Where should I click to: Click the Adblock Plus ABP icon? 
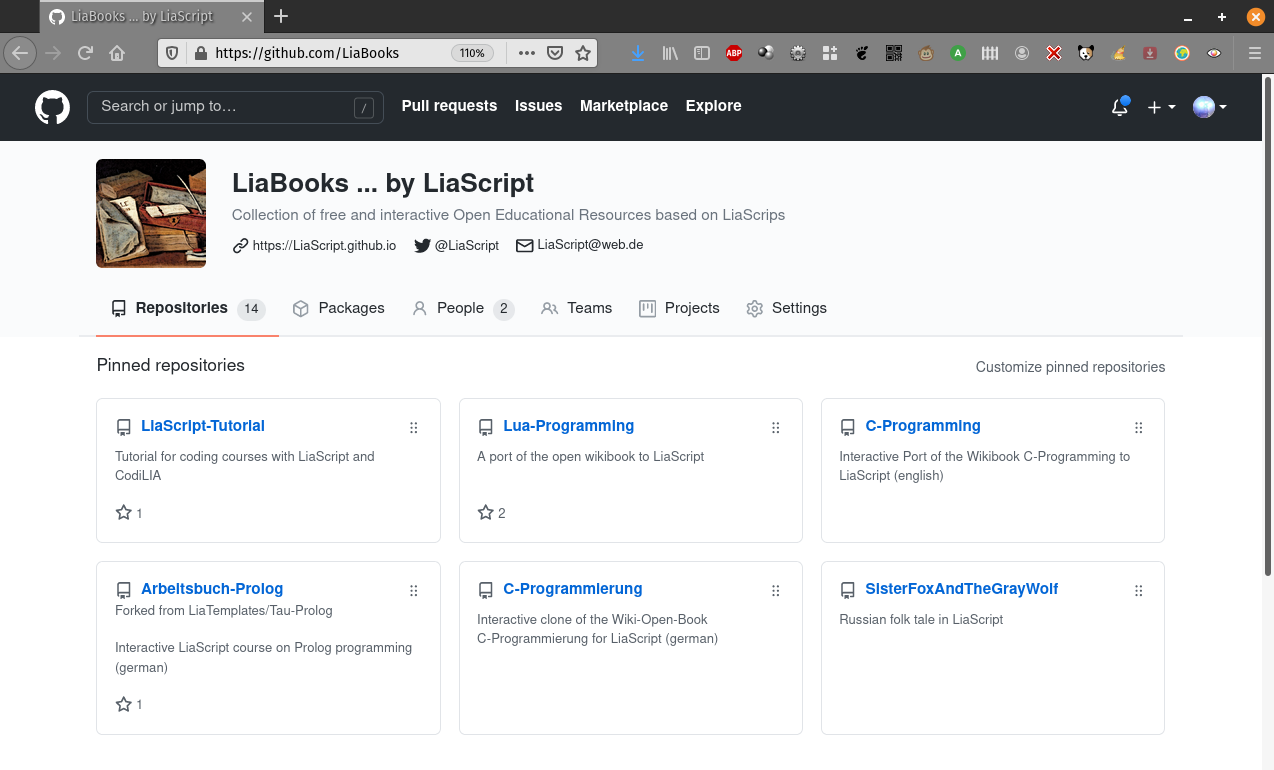pos(734,53)
